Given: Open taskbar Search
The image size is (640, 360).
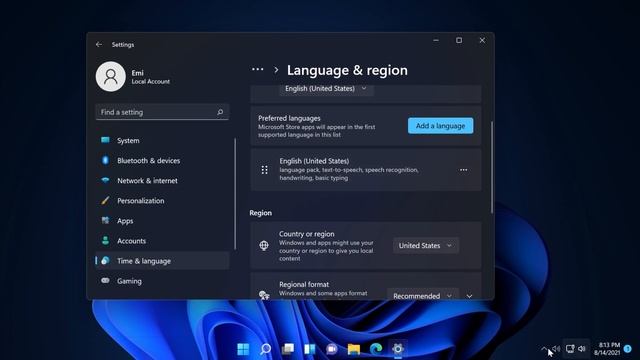Looking at the screenshot, I should [265, 349].
